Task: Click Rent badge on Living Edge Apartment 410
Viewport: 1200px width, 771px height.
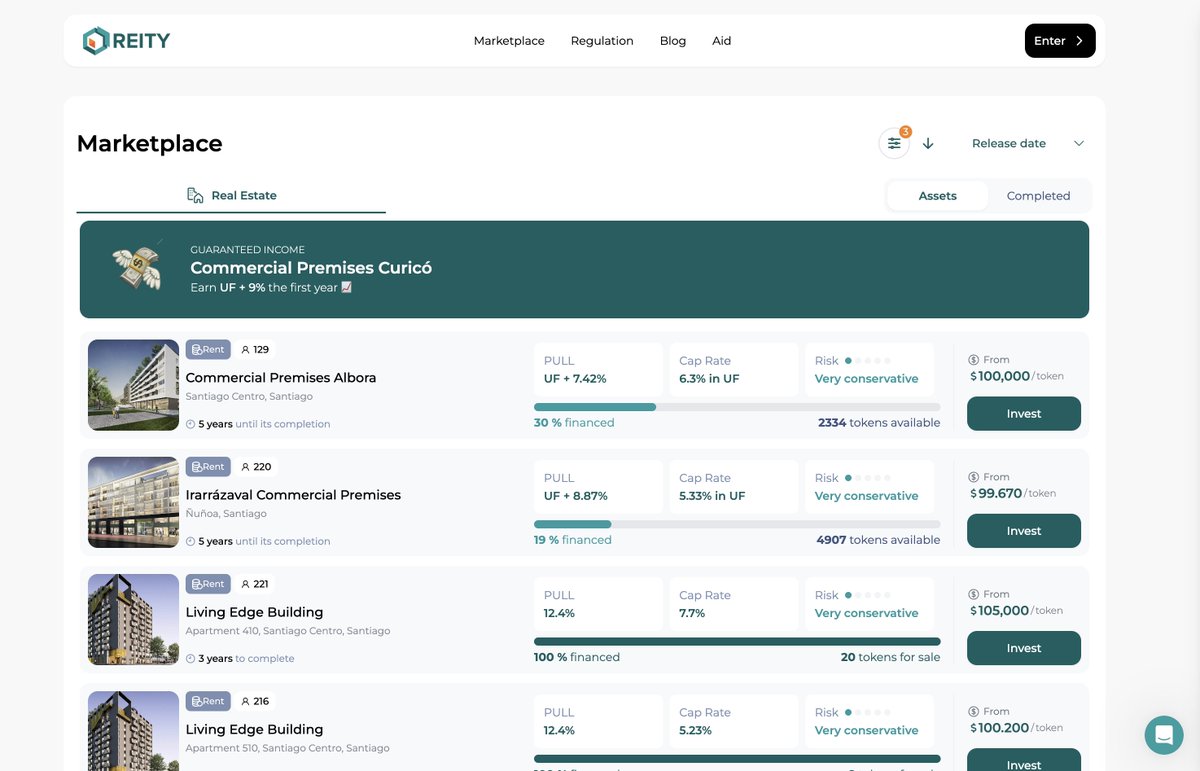Action: click(208, 584)
